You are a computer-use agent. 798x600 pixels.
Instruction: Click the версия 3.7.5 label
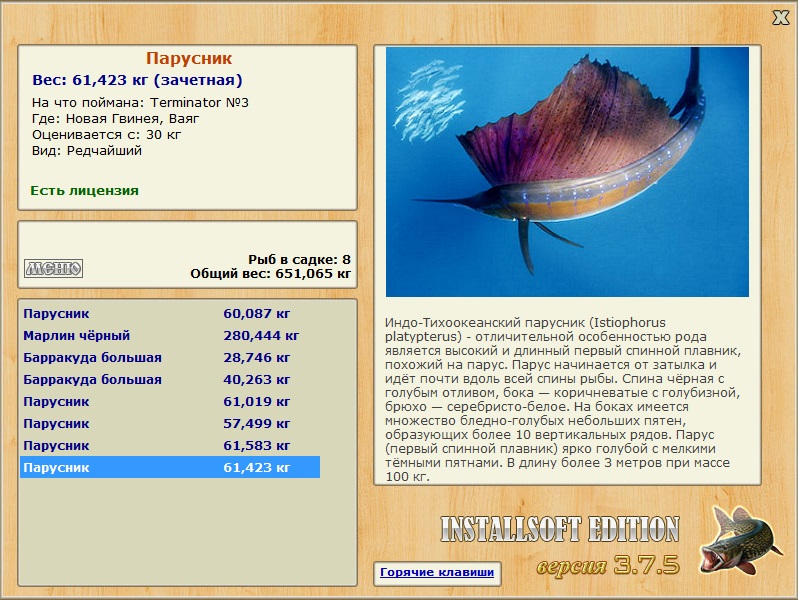[607, 566]
